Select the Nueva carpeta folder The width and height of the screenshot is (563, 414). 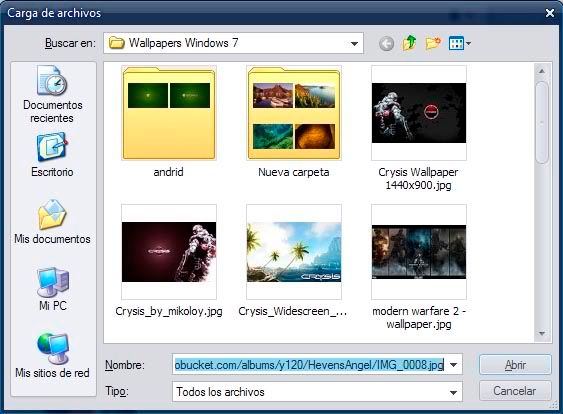(x=294, y=121)
